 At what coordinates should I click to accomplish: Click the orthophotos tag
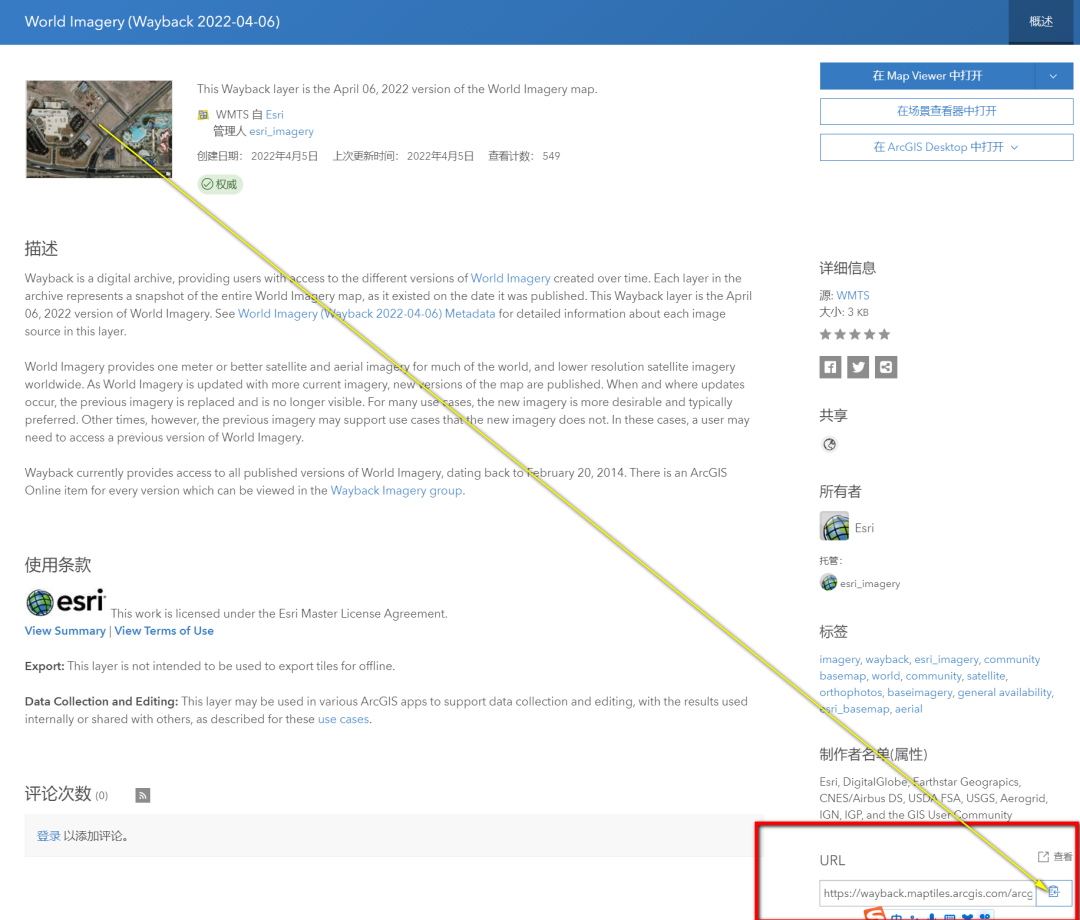tap(850, 693)
